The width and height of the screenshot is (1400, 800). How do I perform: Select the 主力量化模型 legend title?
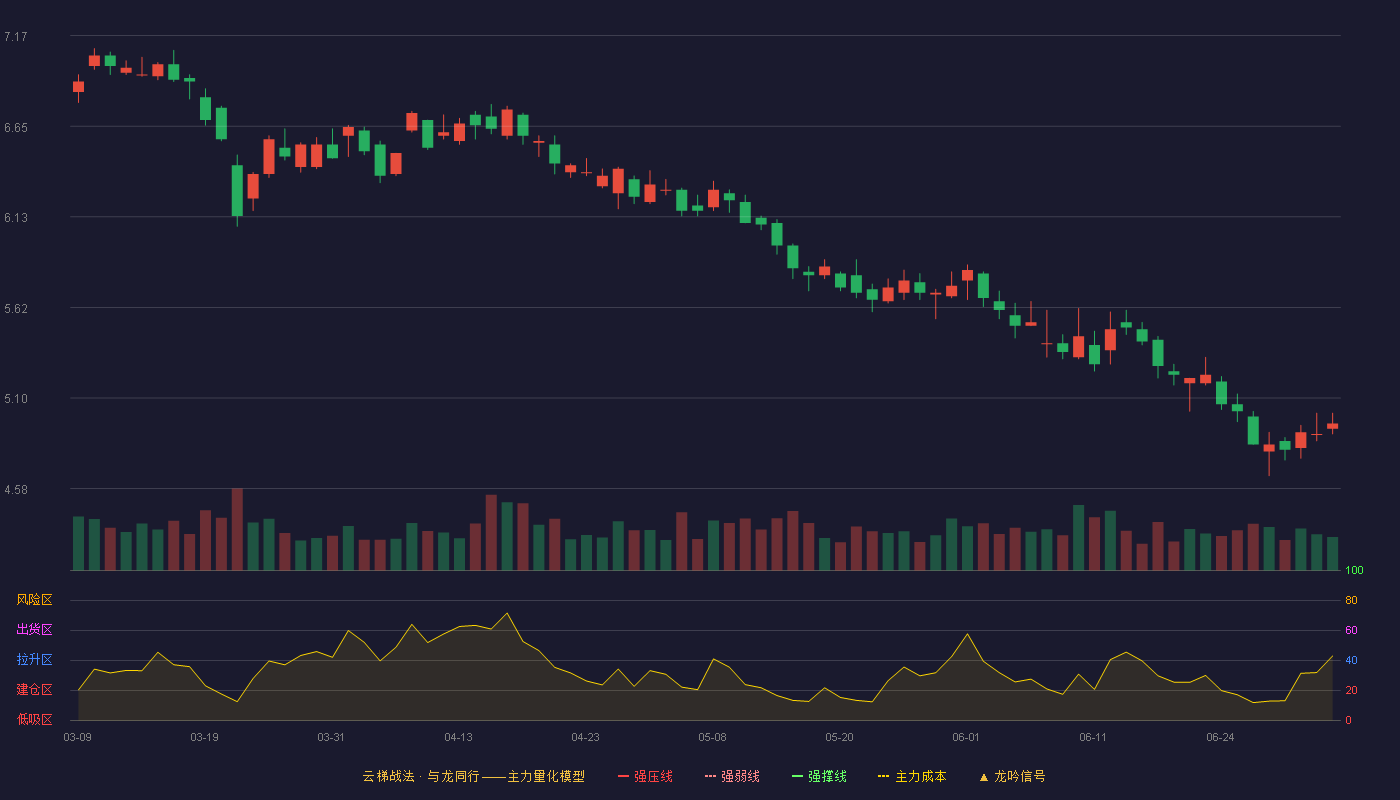pyautogui.click(x=546, y=776)
